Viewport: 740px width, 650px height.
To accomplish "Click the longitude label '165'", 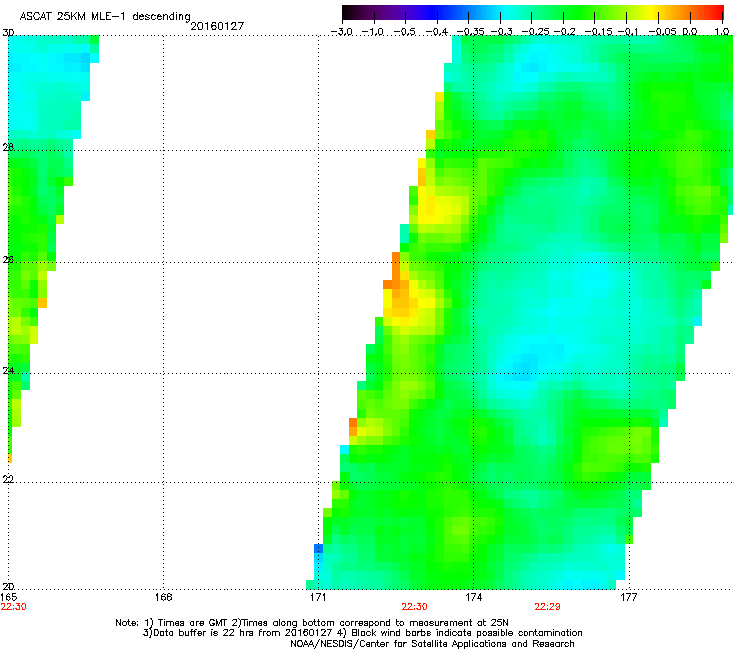I will (x=8, y=598).
